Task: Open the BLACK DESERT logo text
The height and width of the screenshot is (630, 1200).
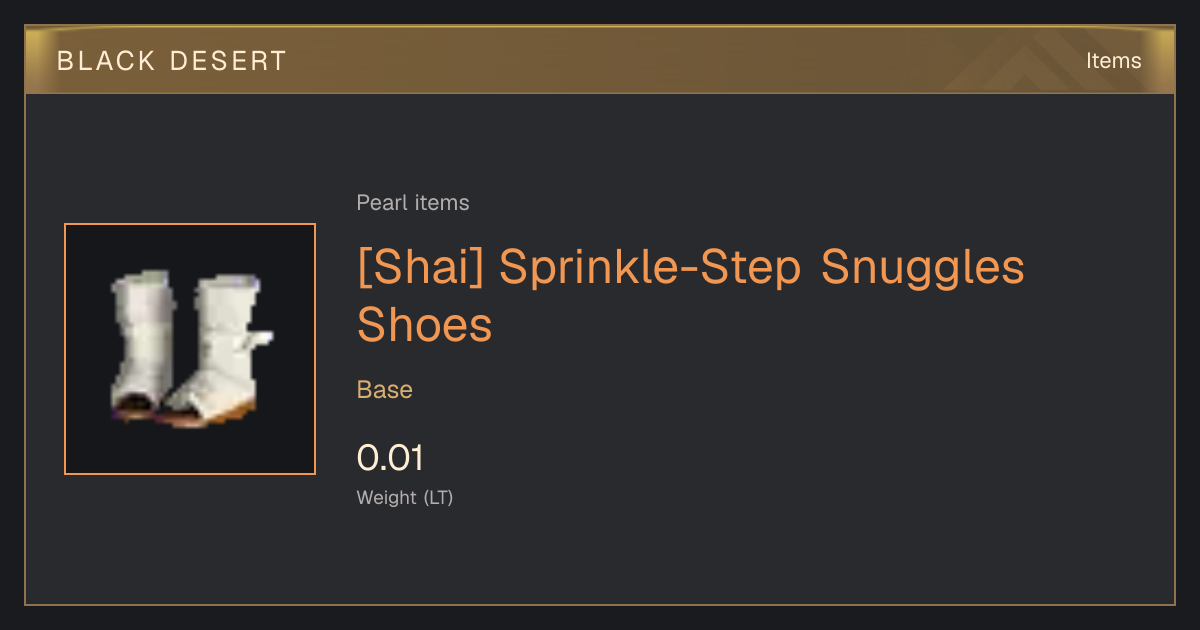Action: 172,61
